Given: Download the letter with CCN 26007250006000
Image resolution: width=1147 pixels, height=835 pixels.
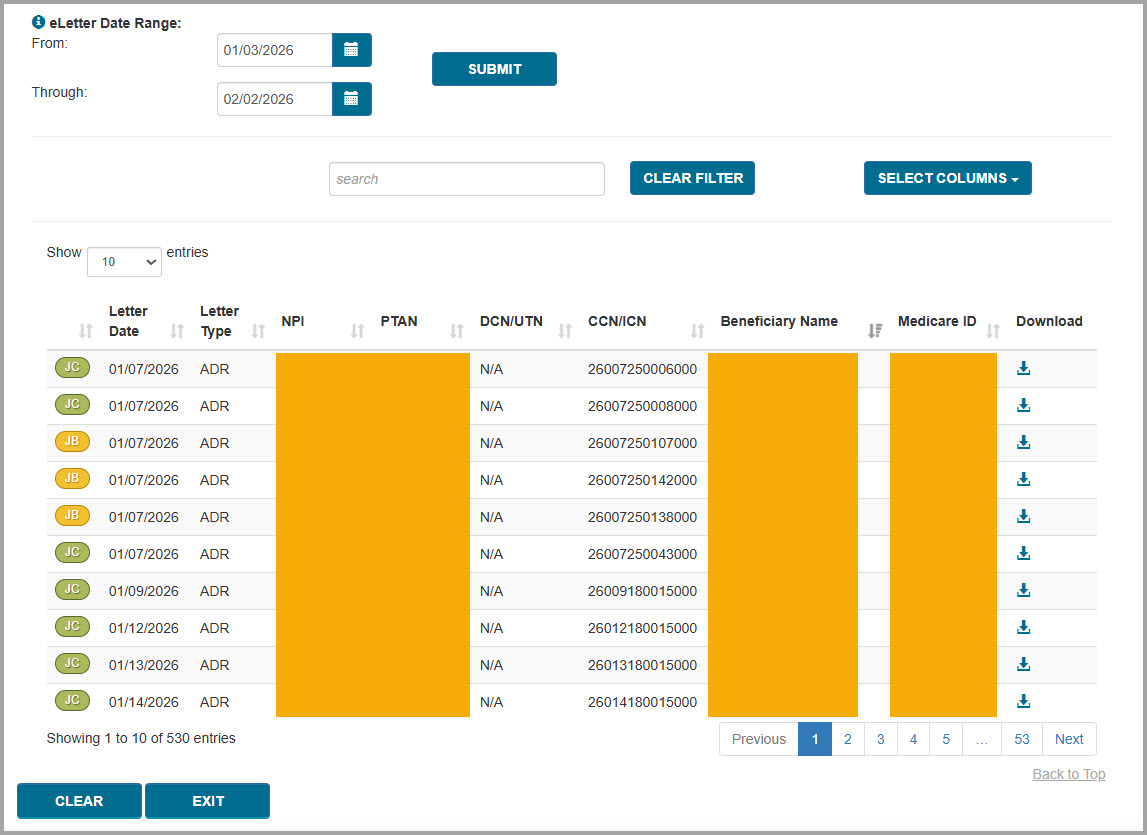Looking at the screenshot, I should coord(1023,369).
